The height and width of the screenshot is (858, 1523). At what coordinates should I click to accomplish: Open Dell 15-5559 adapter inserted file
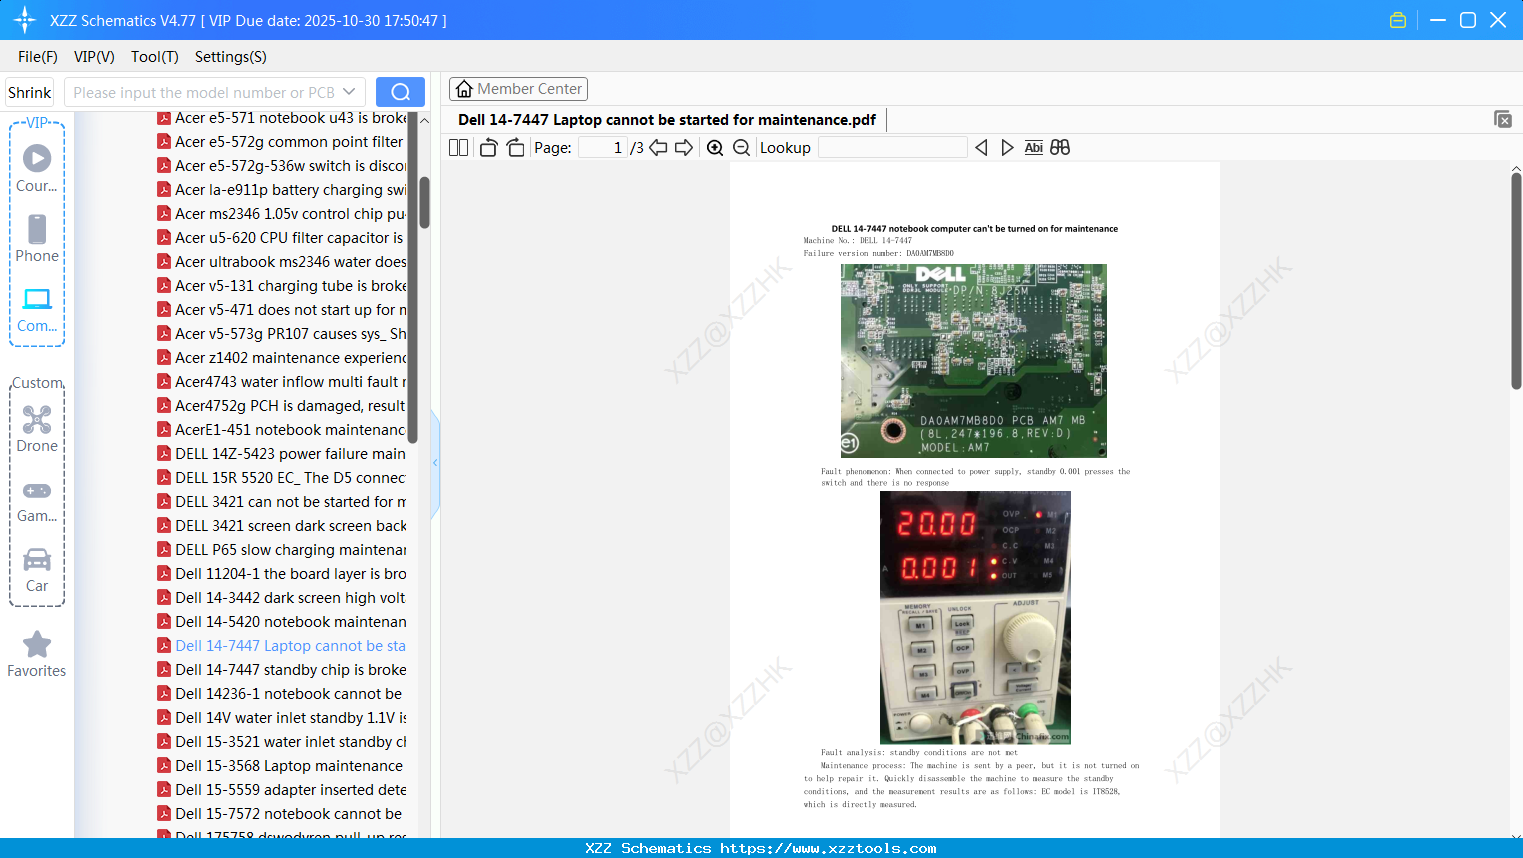click(x=281, y=790)
